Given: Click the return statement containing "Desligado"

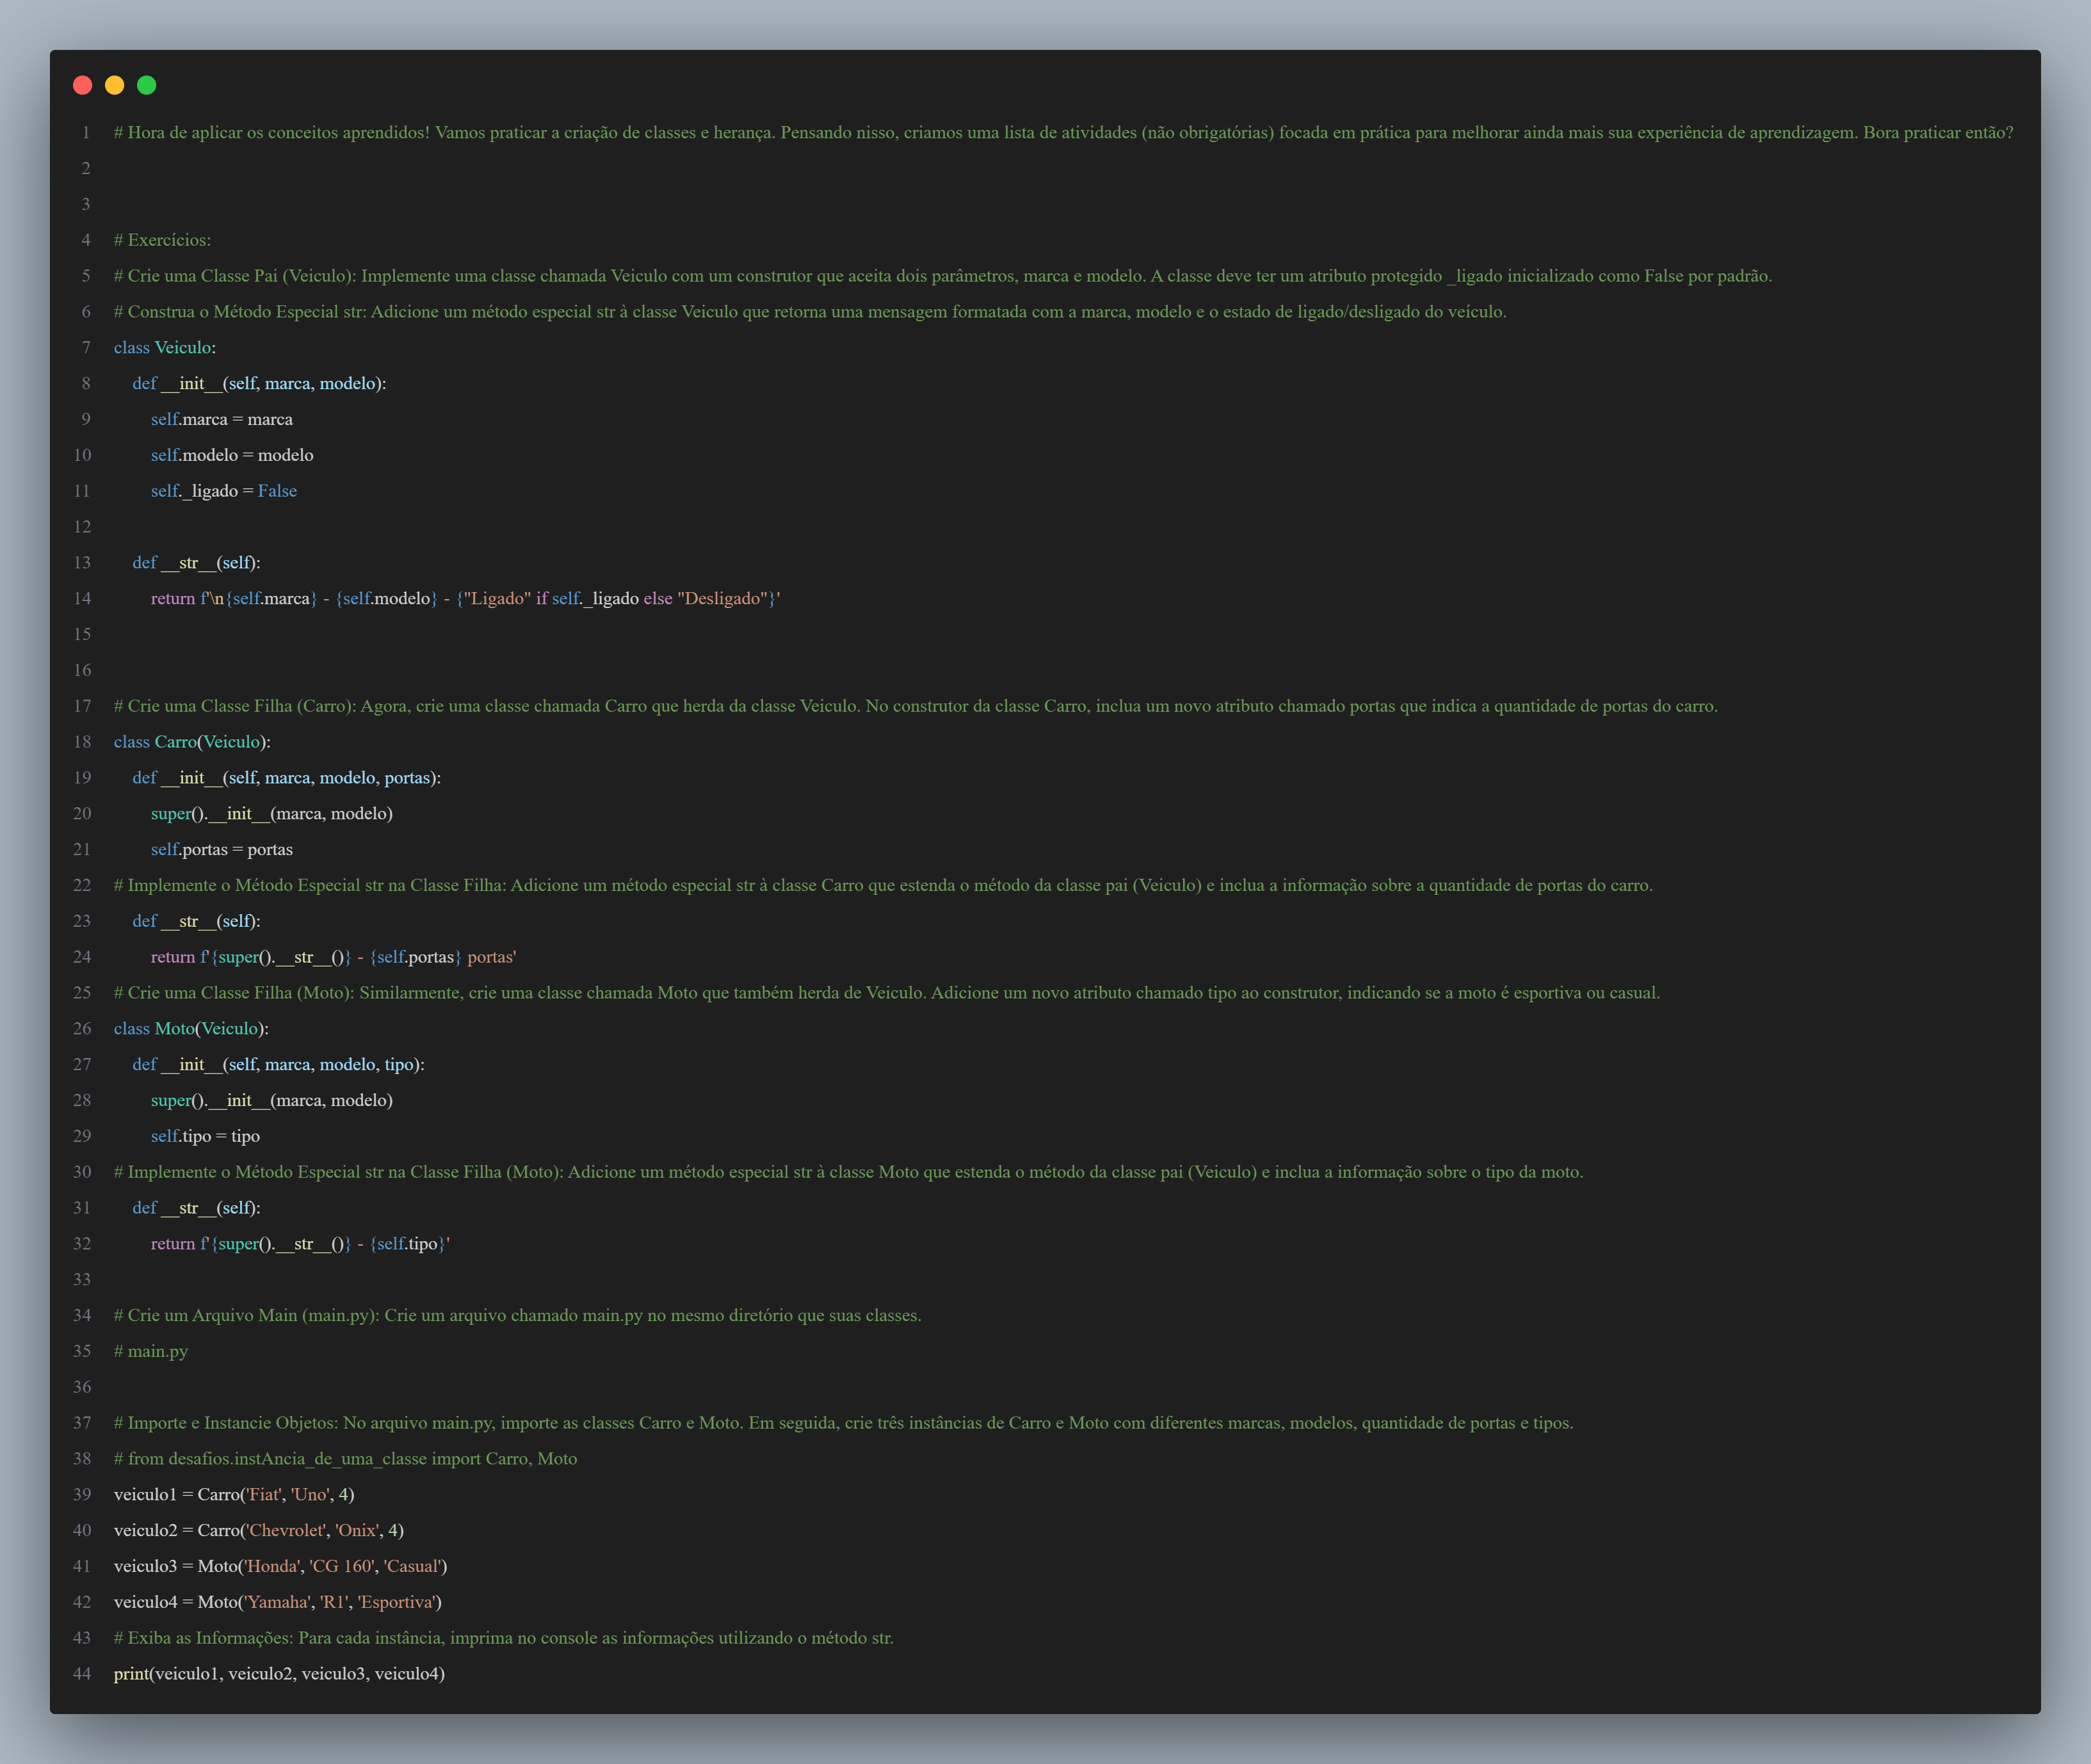Looking at the screenshot, I should (x=466, y=598).
